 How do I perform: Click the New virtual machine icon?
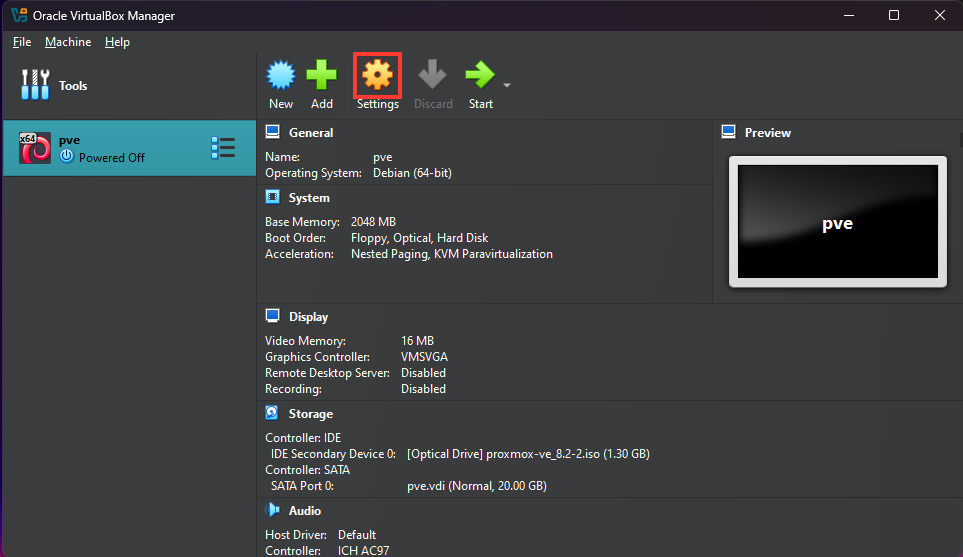pyautogui.click(x=281, y=76)
